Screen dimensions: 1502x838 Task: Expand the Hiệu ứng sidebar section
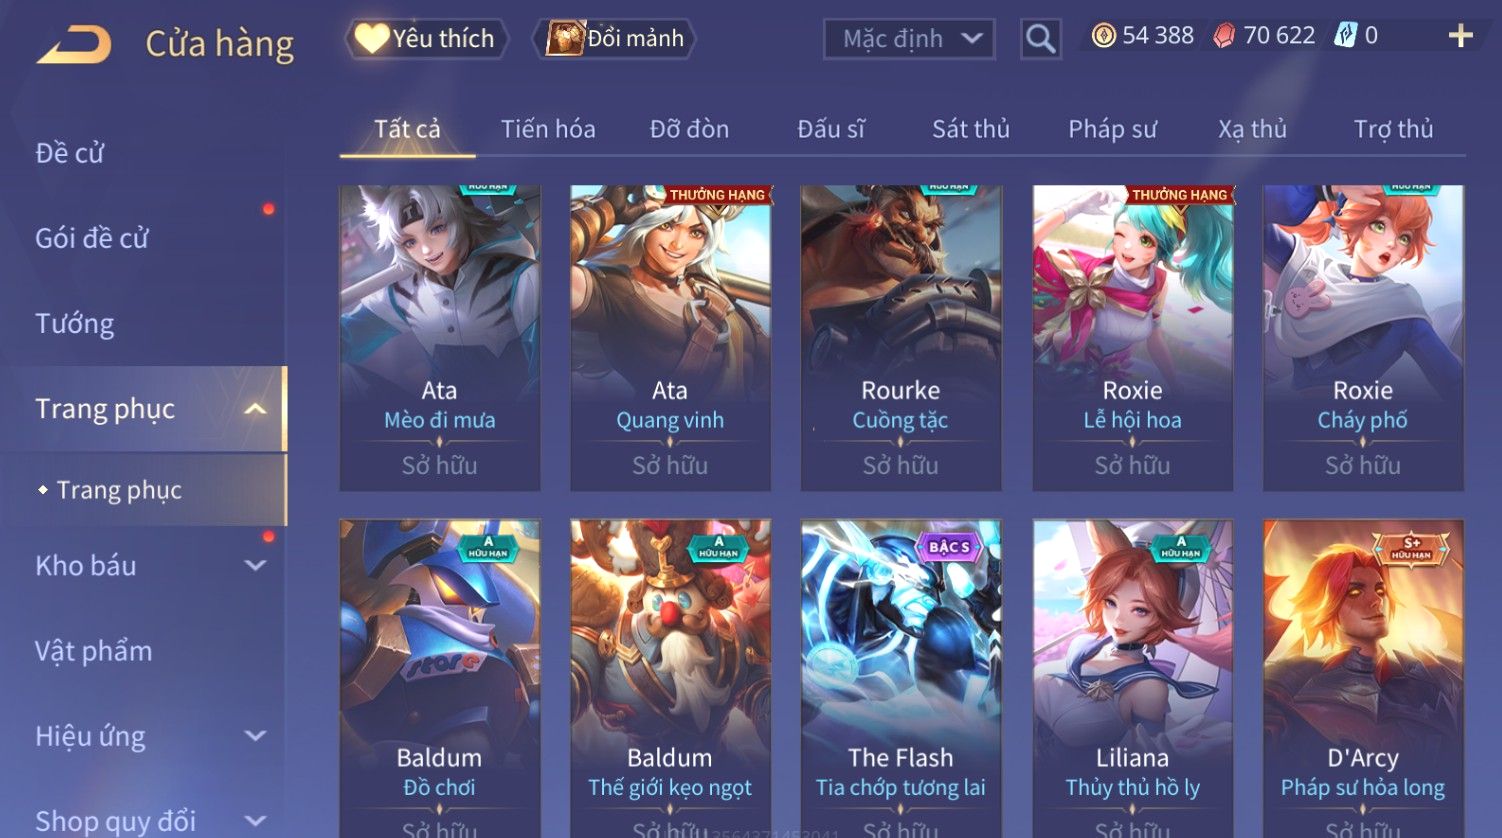click(x=255, y=736)
